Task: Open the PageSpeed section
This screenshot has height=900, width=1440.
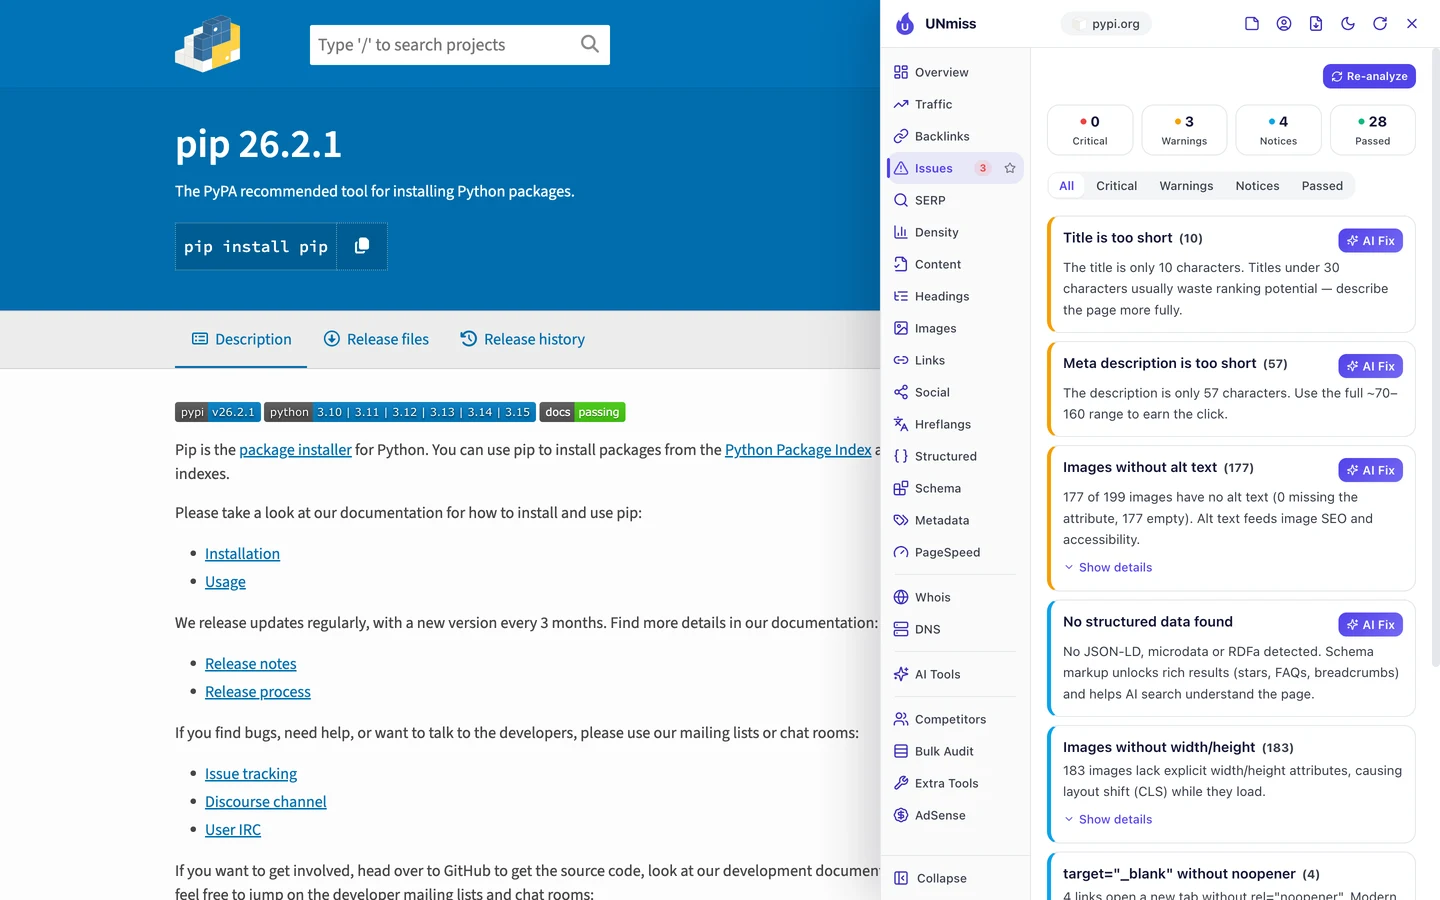Action: 955,552
